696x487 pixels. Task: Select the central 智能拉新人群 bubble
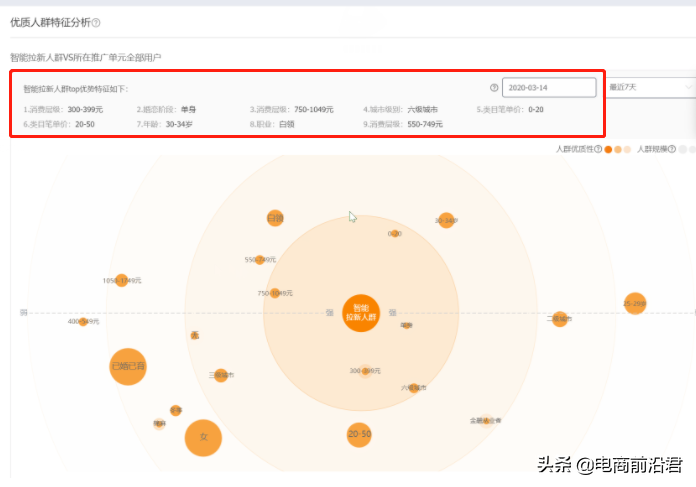[361, 313]
